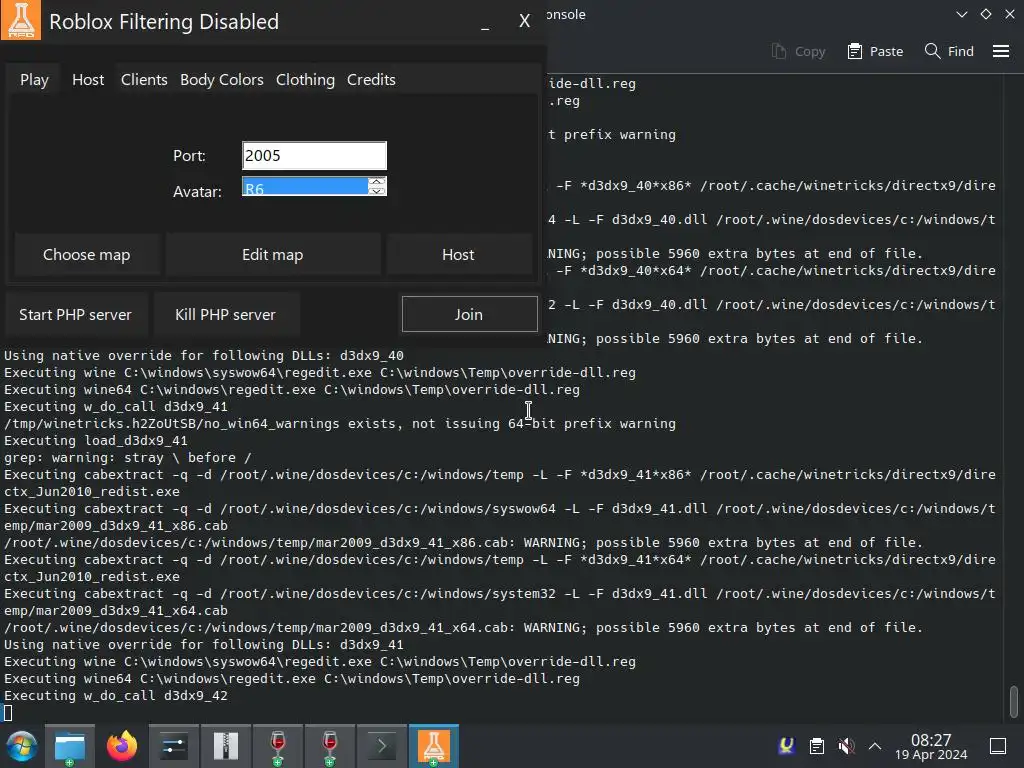
Task: Click the Join button
Action: (470, 314)
